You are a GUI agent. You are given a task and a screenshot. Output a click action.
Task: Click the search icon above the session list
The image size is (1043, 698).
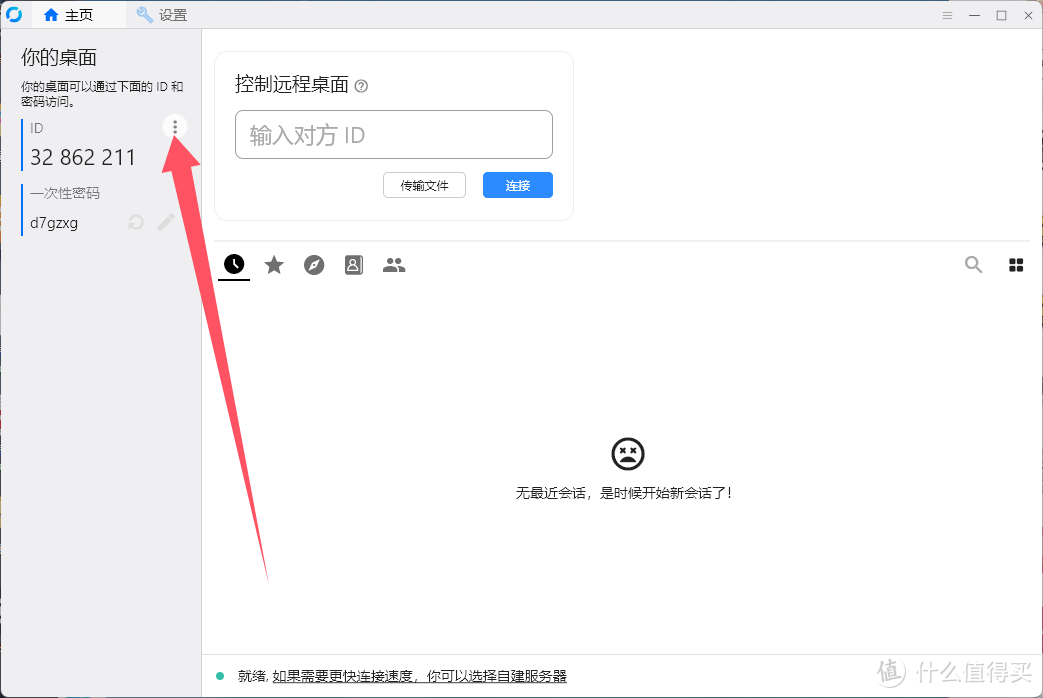click(x=973, y=264)
